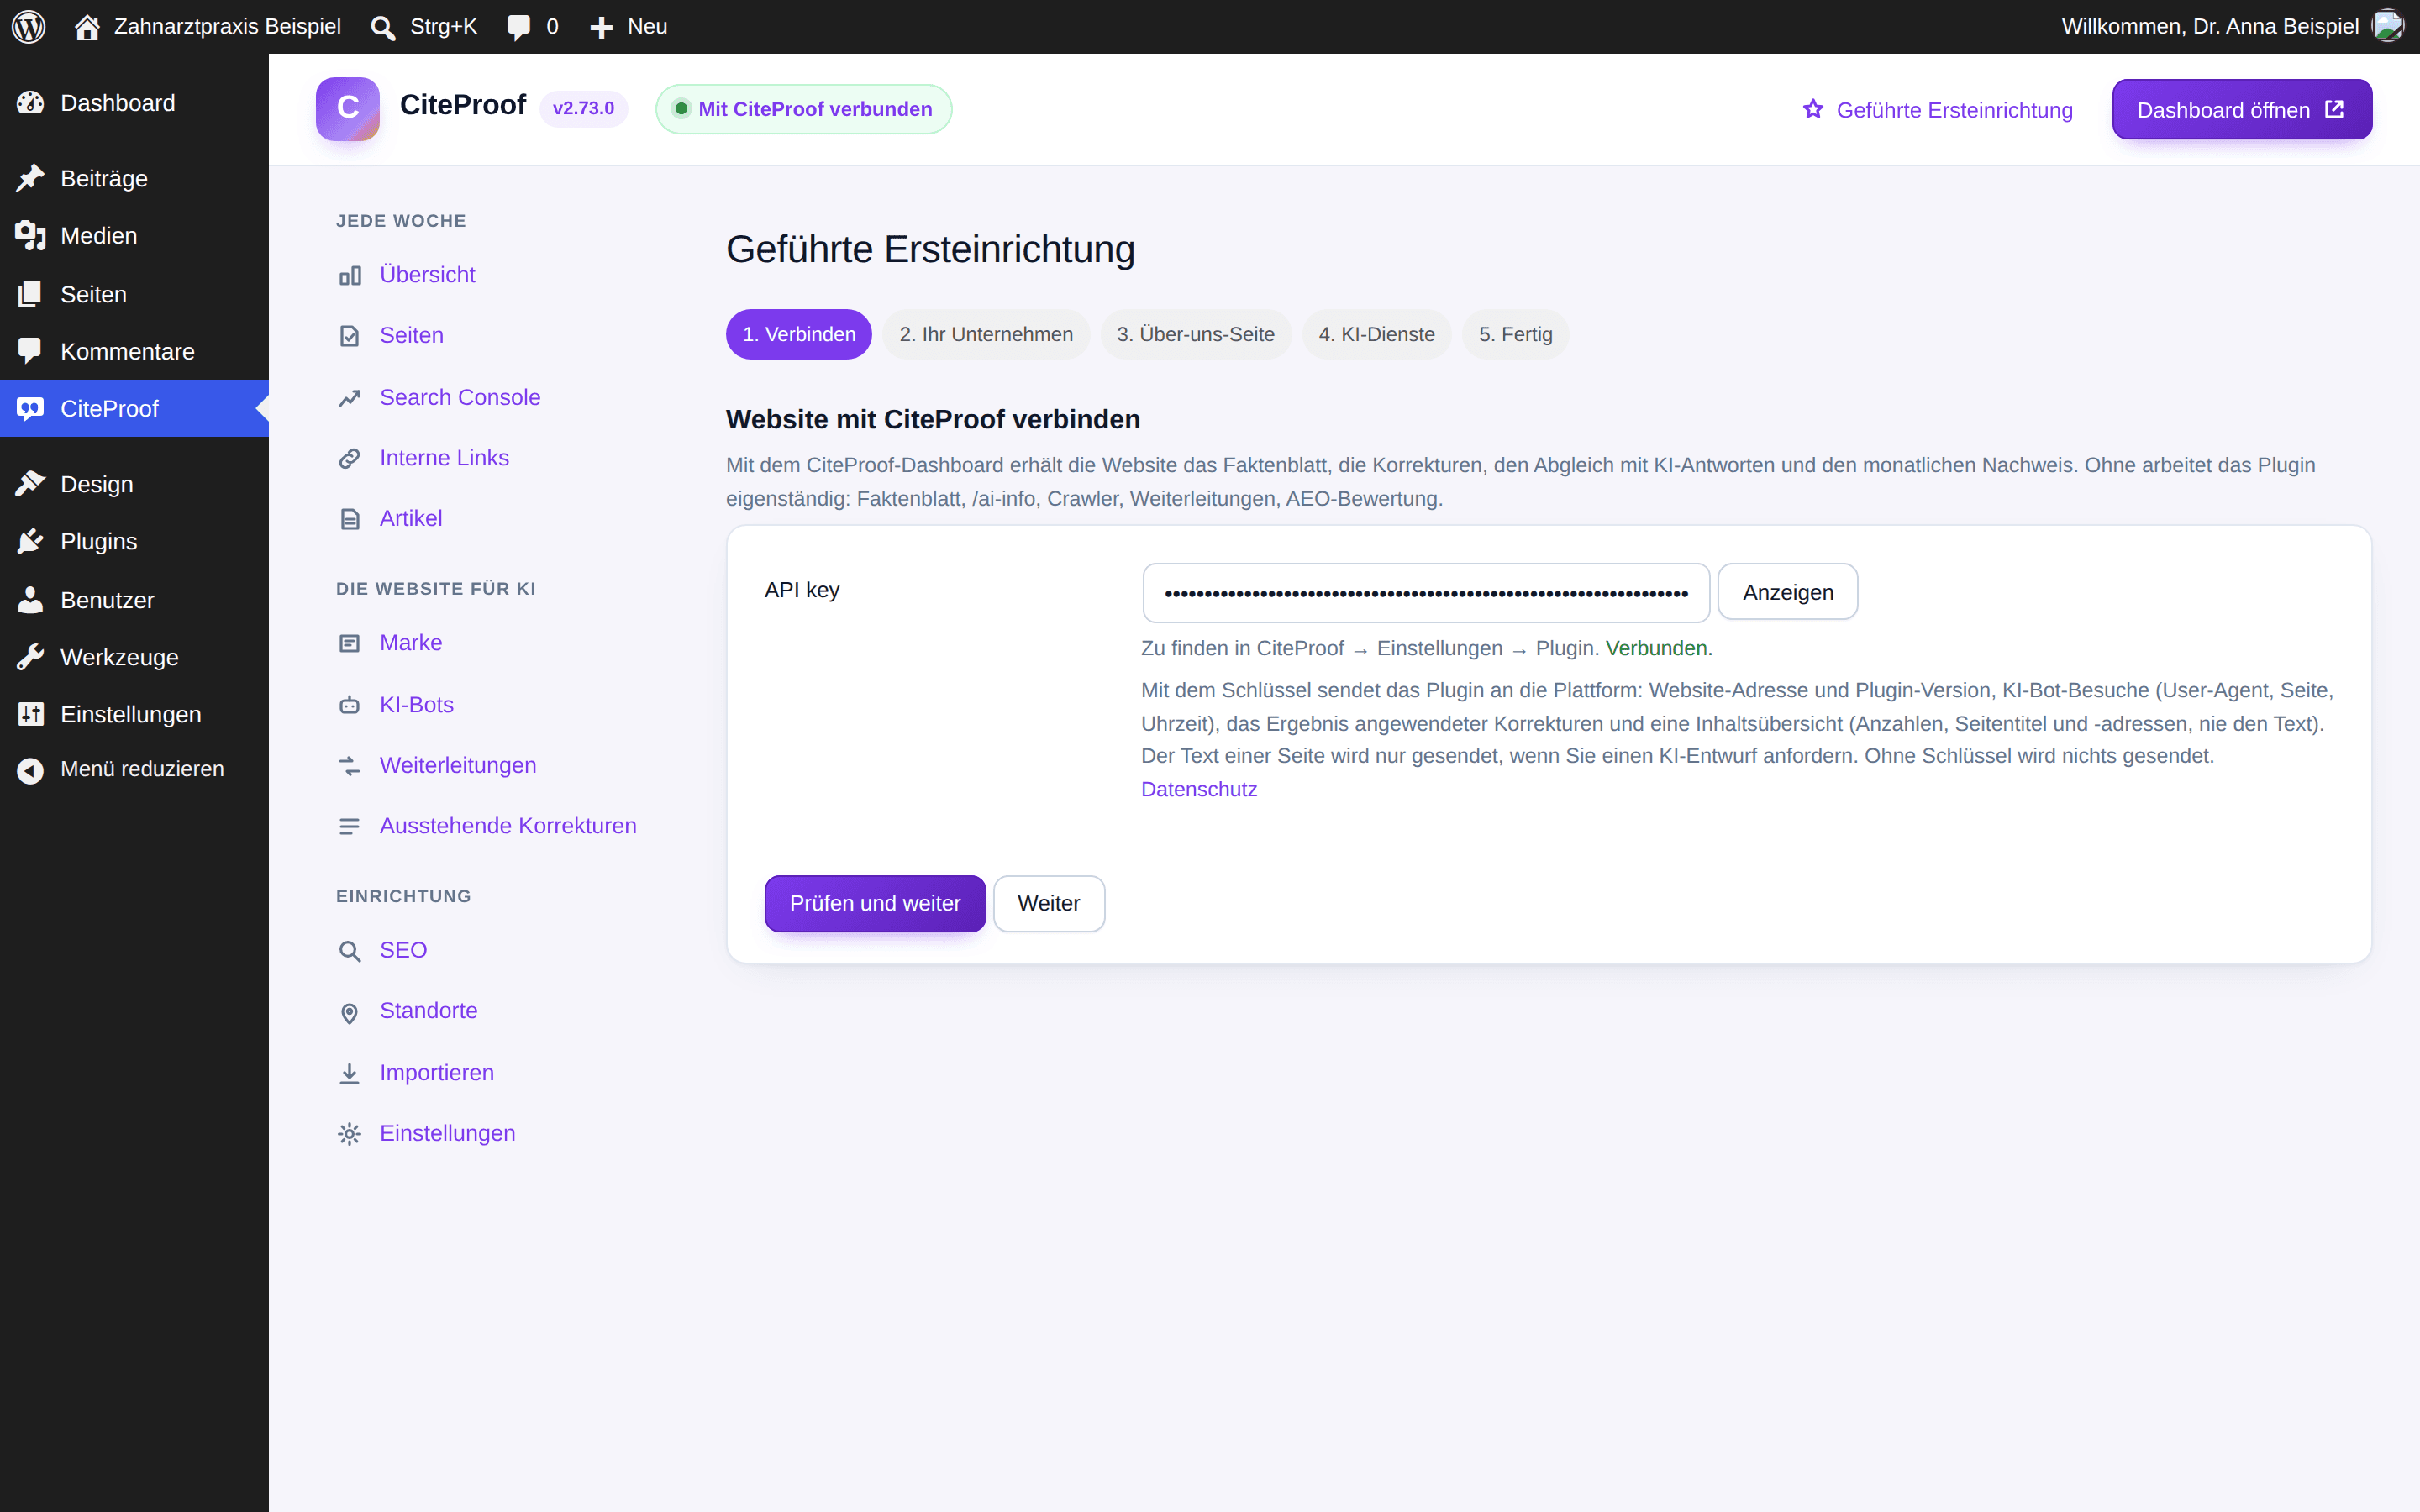Click Prüfen und weiter button

tap(875, 903)
